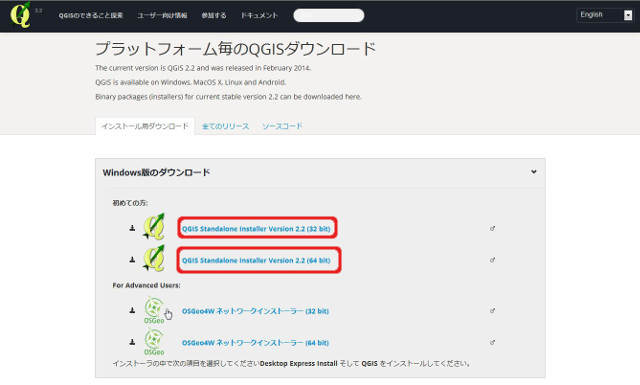Click external link icon on 32 bit Standalone row
This screenshot has width=640, height=385.
(493, 228)
